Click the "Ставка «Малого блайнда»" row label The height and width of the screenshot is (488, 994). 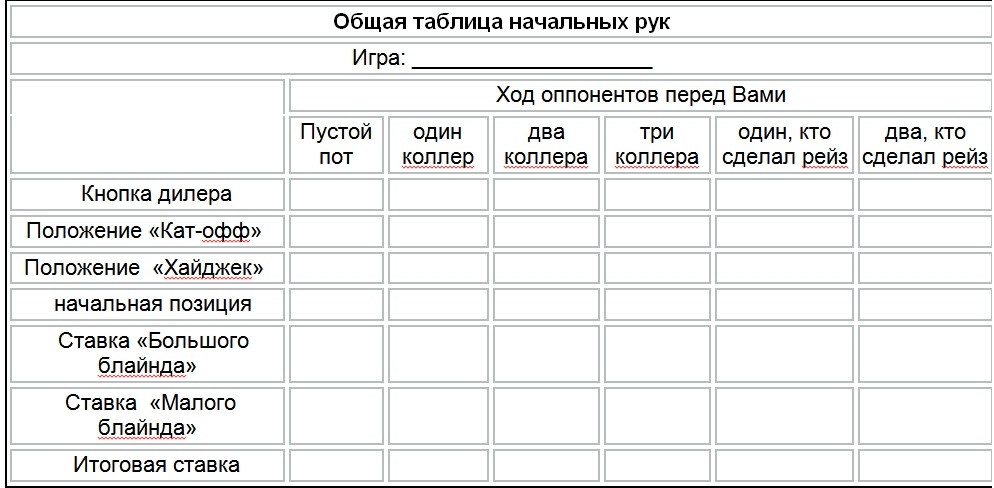pyautogui.click(x=150, y=415)
